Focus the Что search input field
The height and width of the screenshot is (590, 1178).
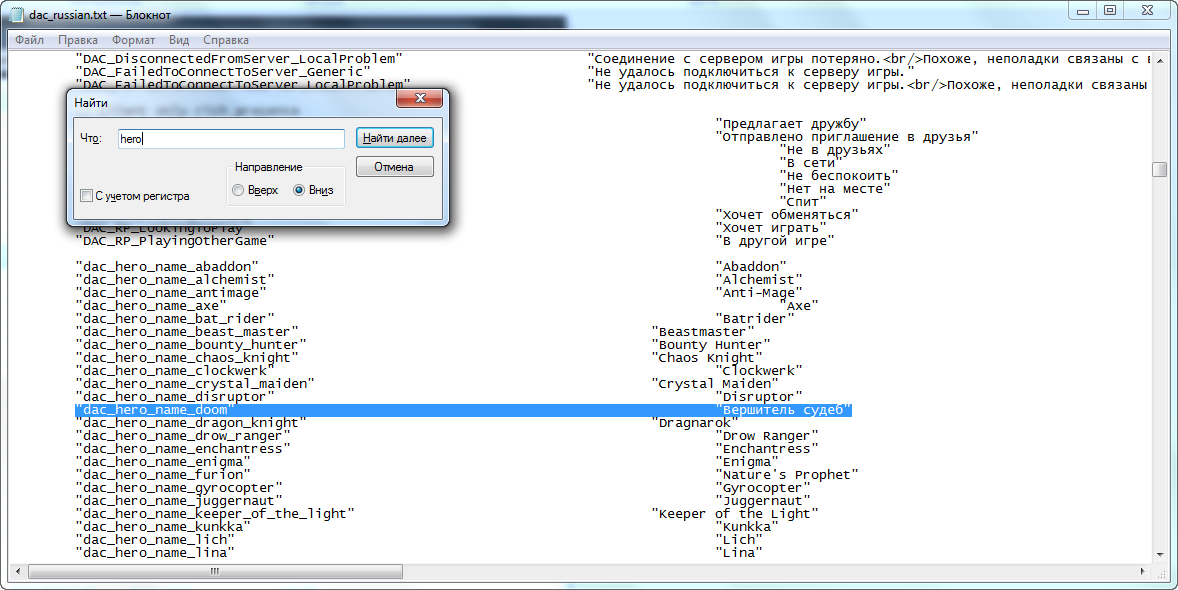tap(231, 139)
